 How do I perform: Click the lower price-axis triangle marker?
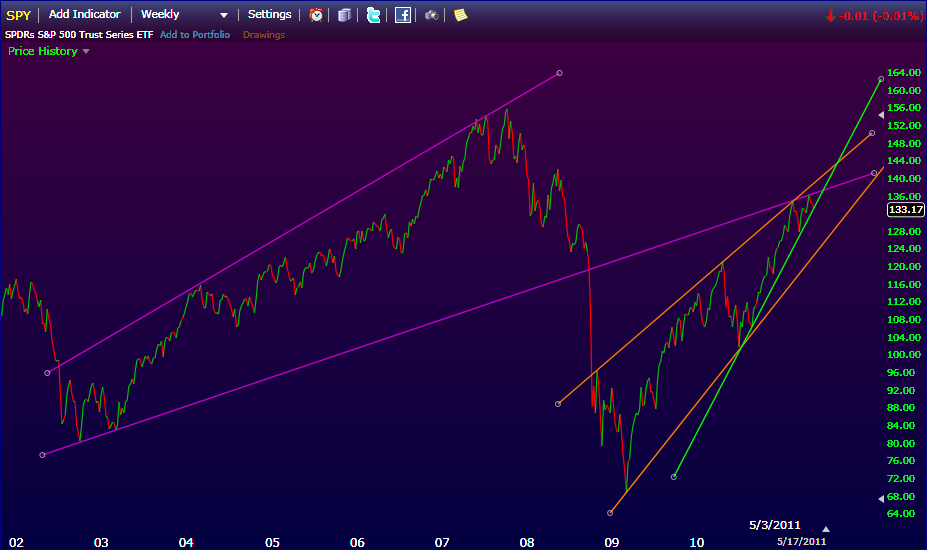(x=881, y=498)
